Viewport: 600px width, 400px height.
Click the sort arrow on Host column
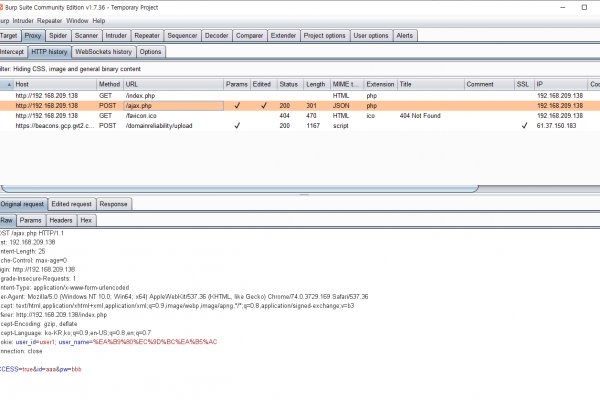tap(7, 84)
